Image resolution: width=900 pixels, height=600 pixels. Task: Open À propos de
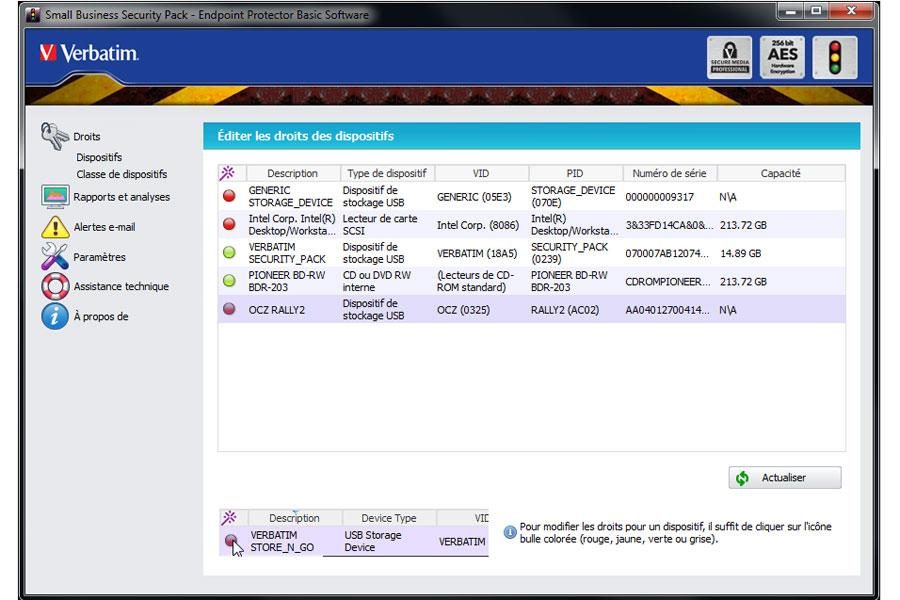click(101, 316)
